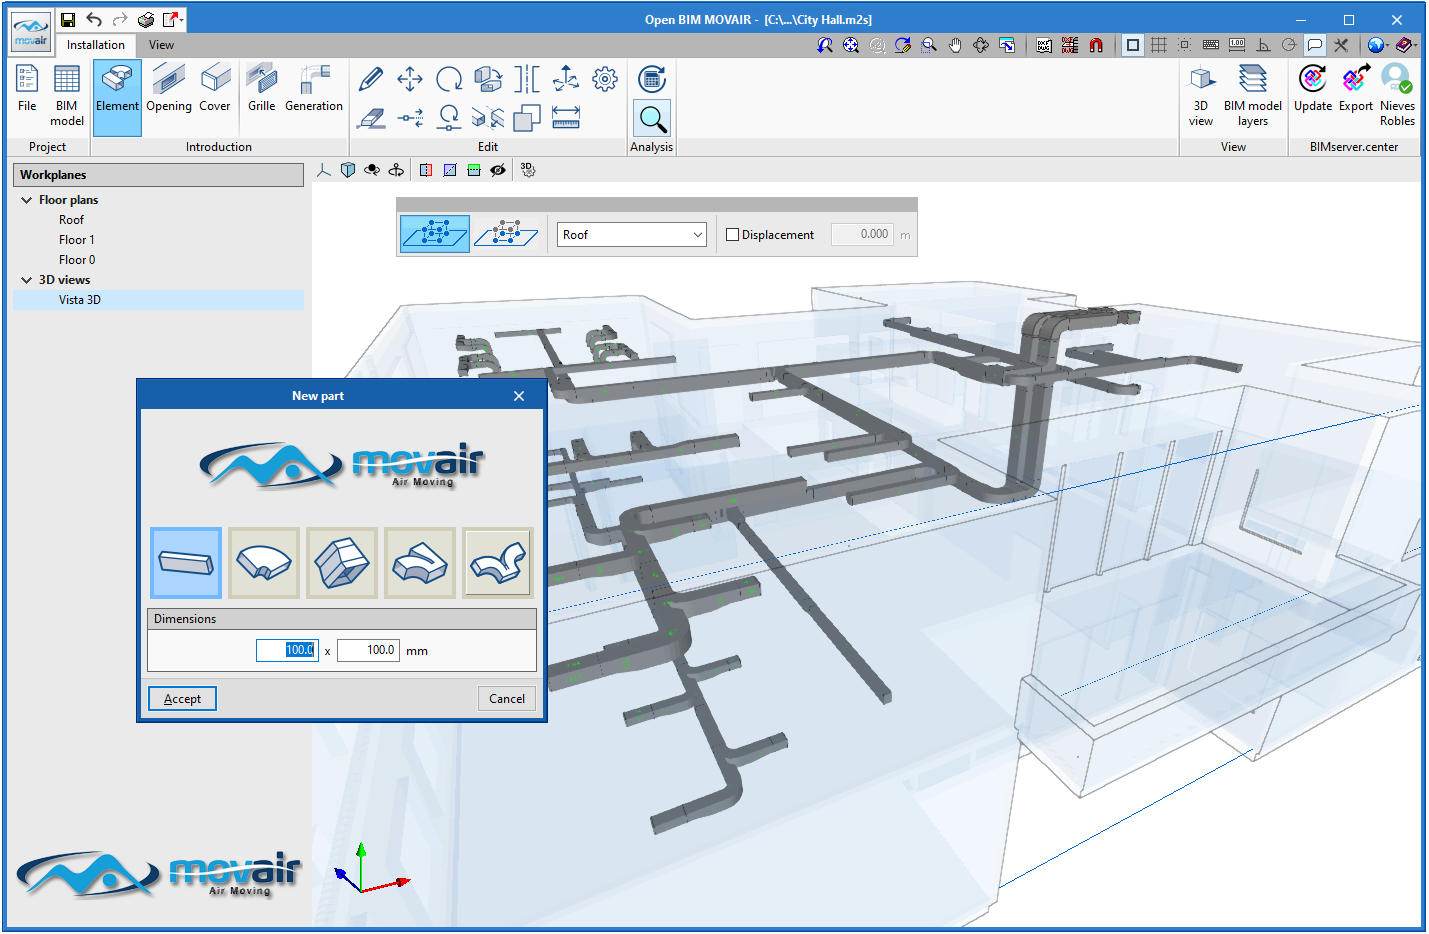Screen dimensions: 1429x934
Task: Select the Roof floor plan
Action: [x=71, y=220]
